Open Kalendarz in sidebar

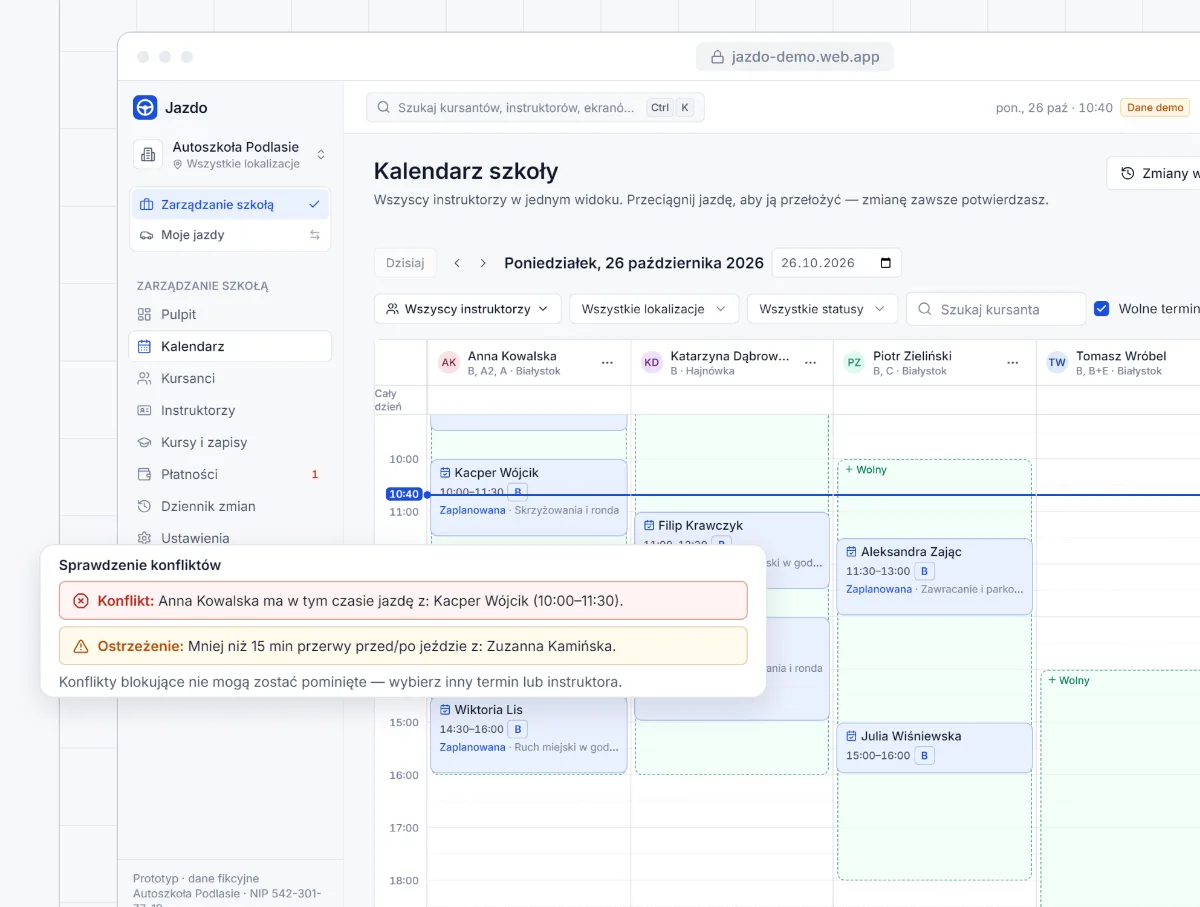click(x=231, y=346)
